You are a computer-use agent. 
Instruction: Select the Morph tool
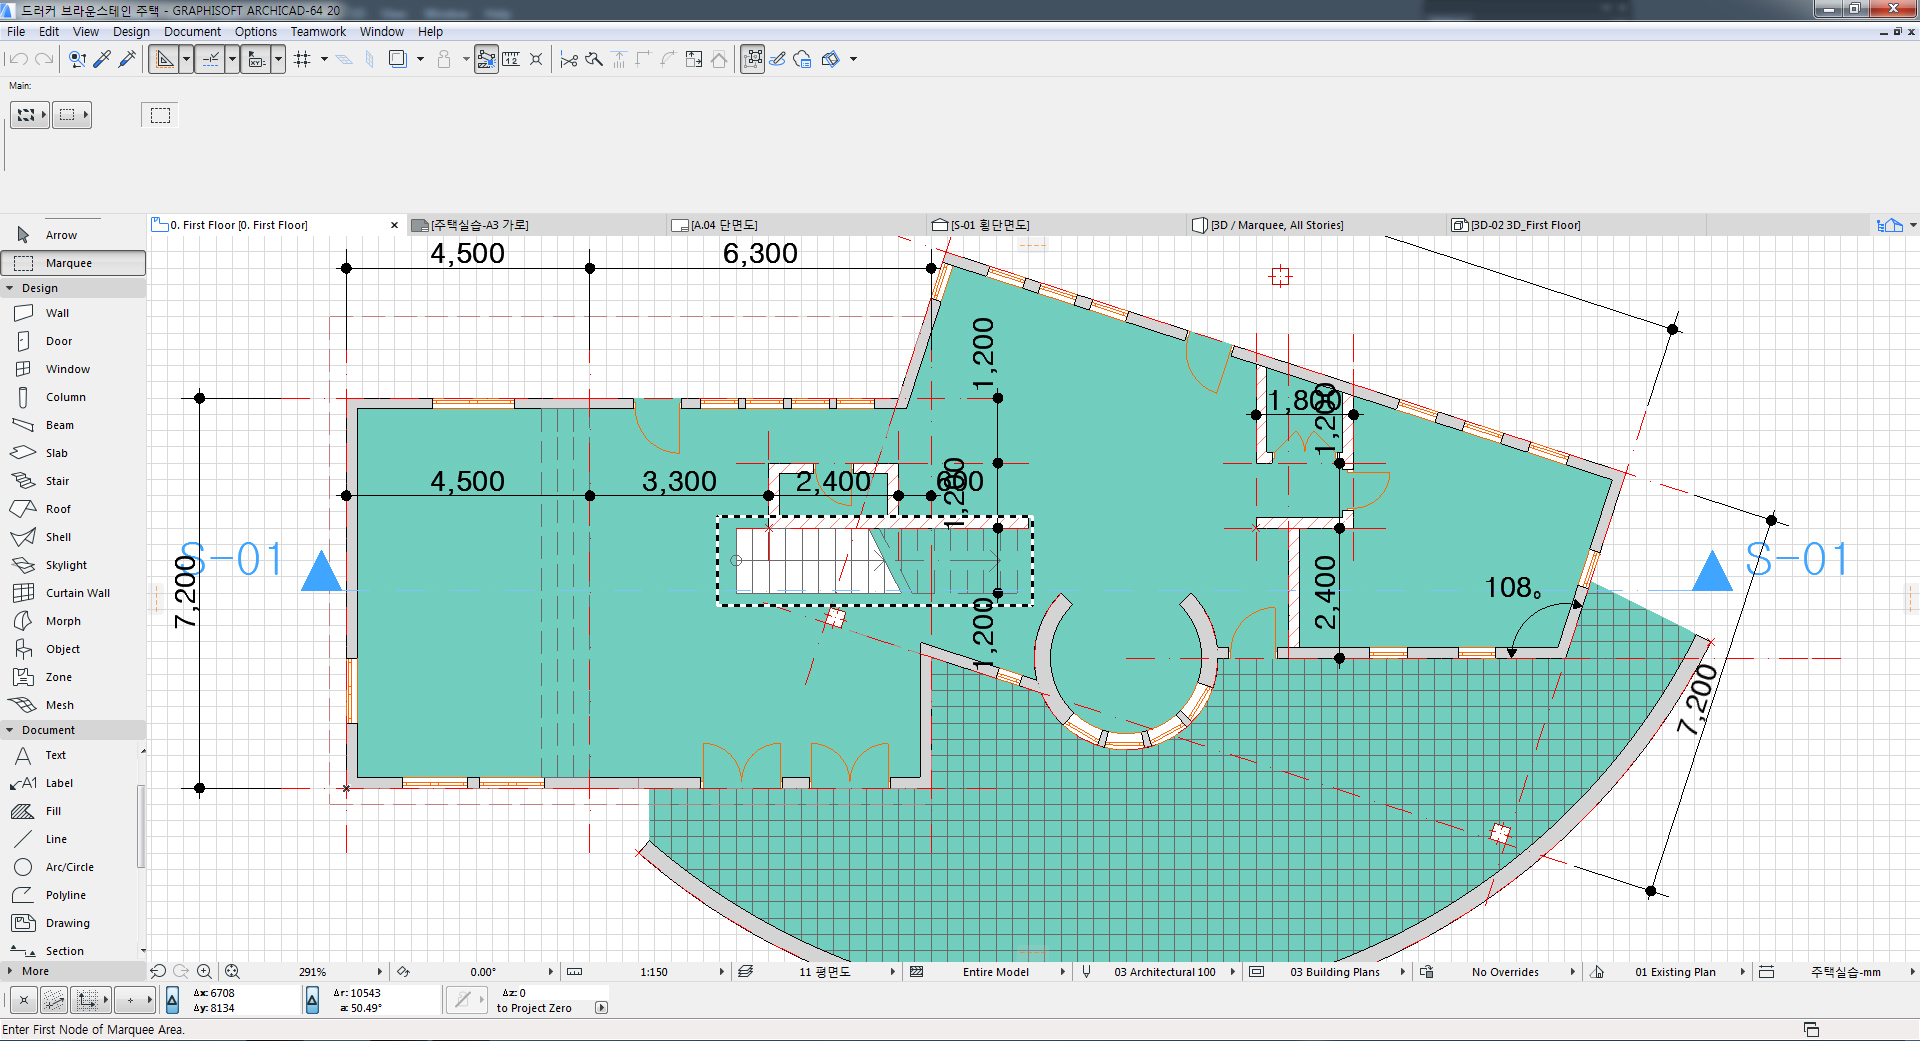pyautogui.click(x=73, y=621)
